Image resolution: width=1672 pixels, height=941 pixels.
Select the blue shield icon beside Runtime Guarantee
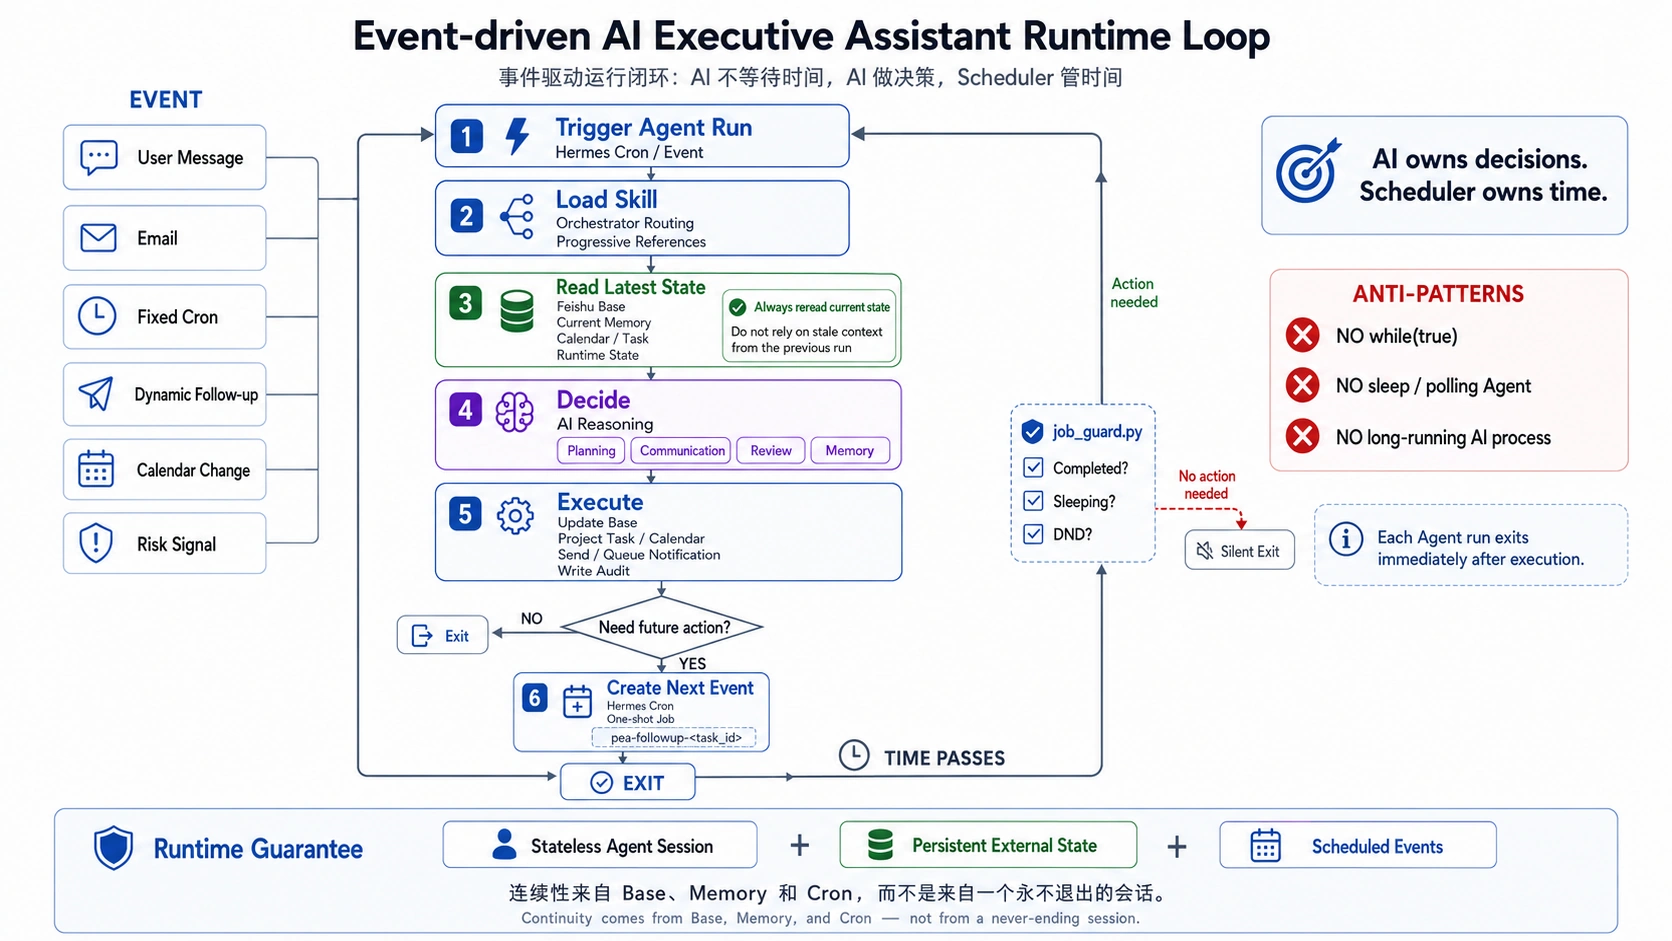pyautogui.click(x=113, y=848)
